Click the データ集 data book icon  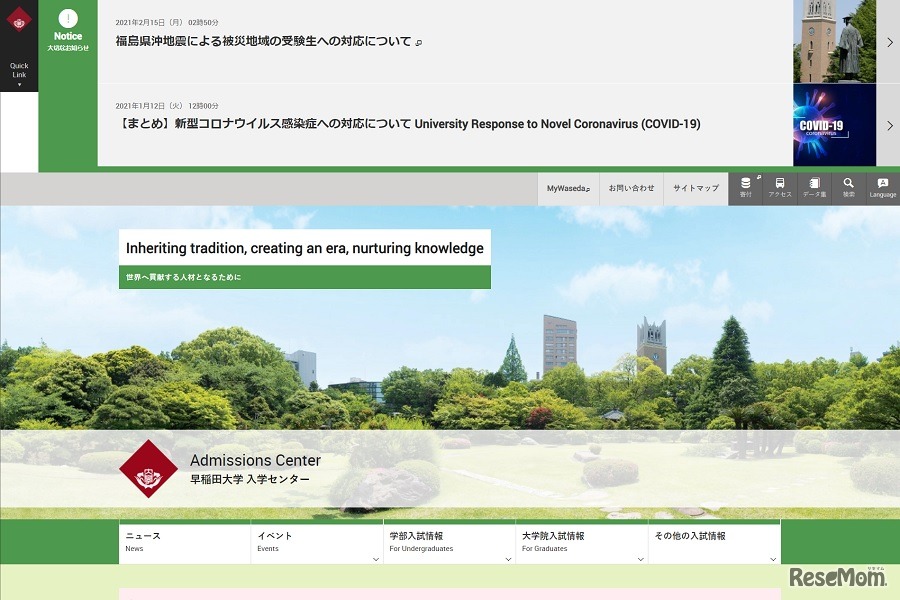(x=813, y=186)
